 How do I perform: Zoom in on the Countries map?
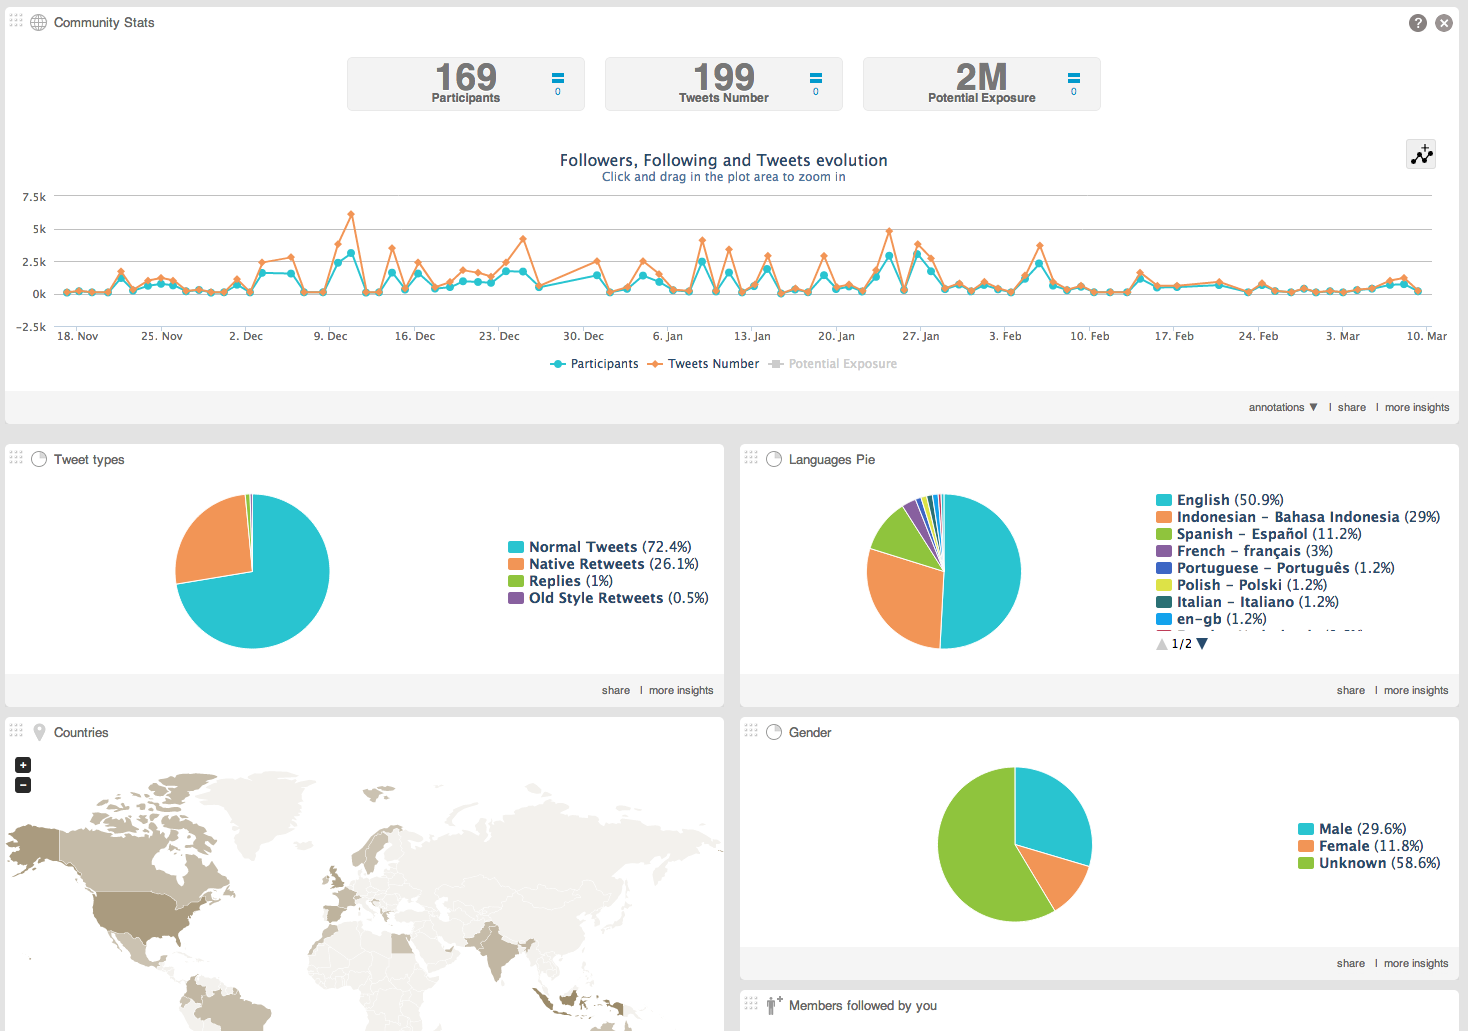pos(23,765)
